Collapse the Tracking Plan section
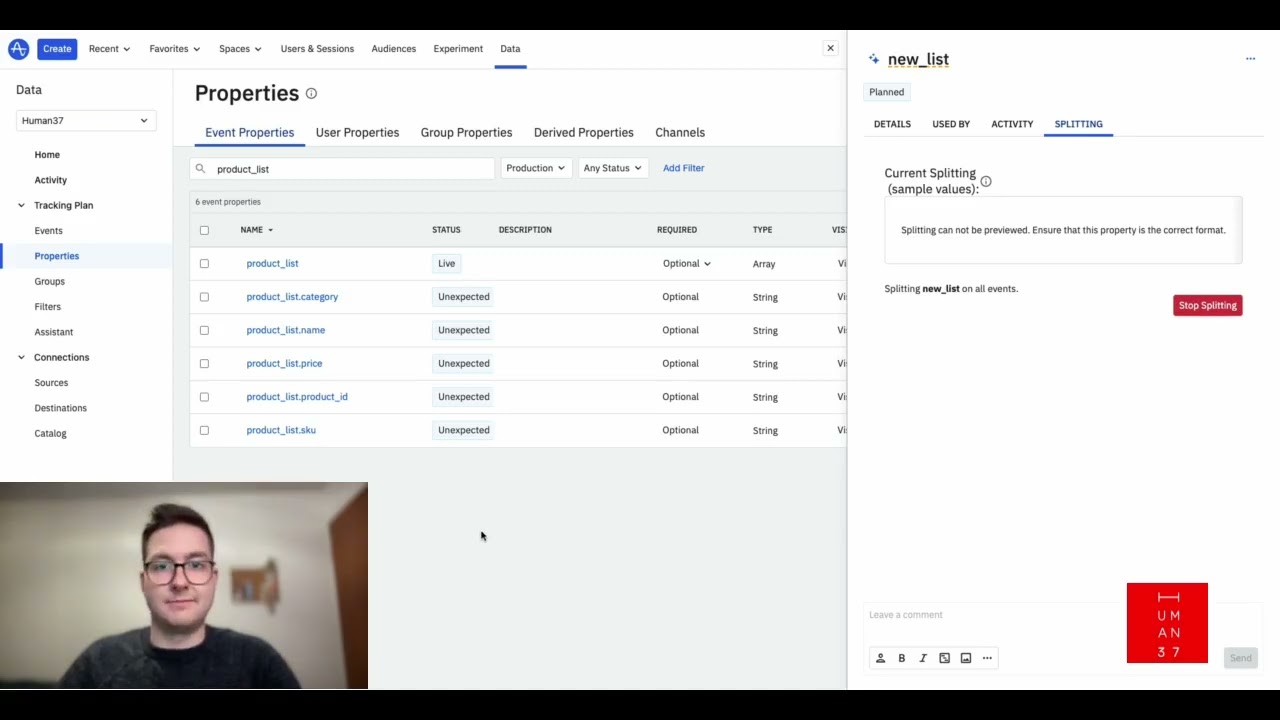The width and height of the screenshot is (1280, 720). coord(21,205)
